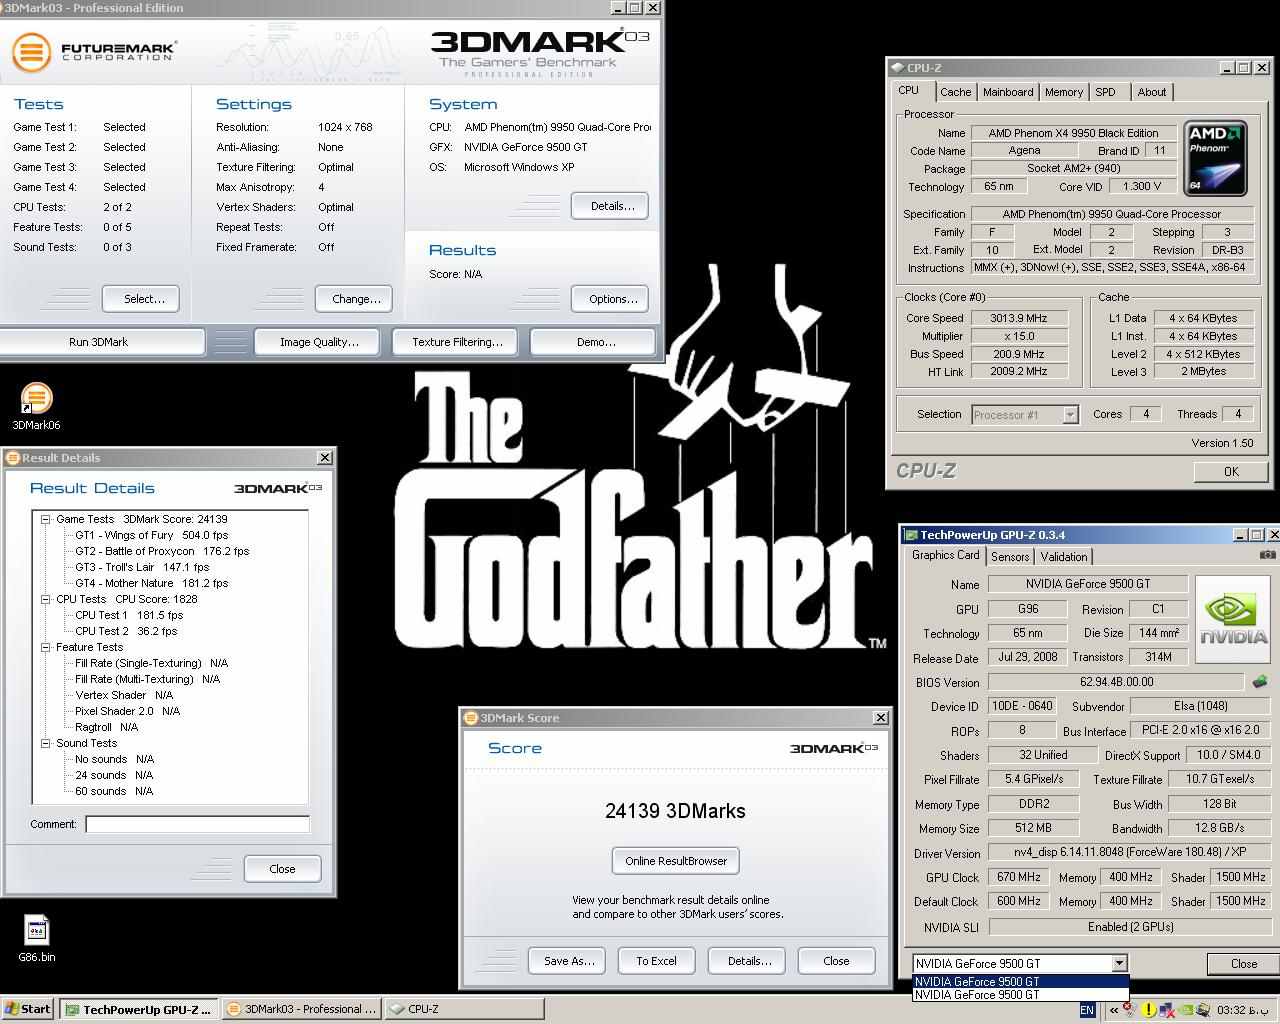
Task: Select the Ragtroll result row
Action: pos(106,727)
